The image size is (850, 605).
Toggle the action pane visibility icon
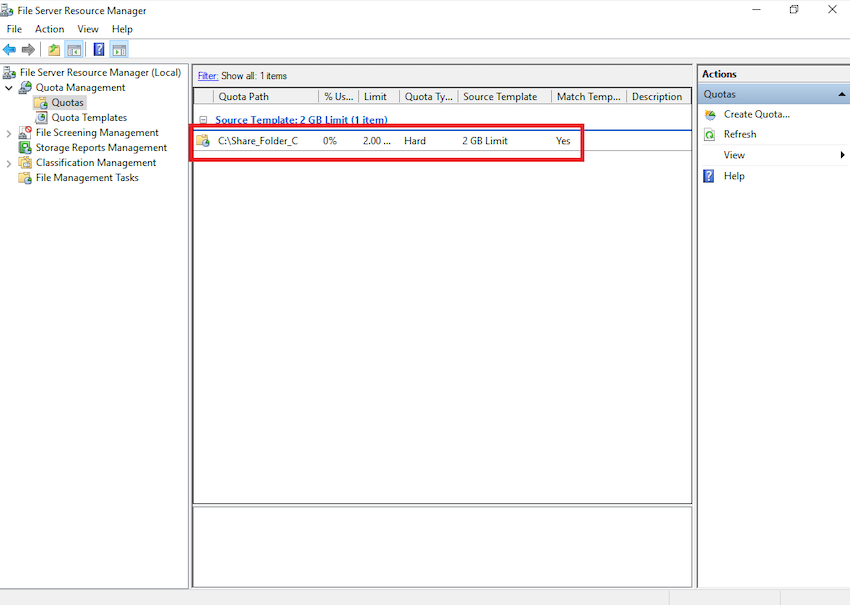coord(119,49)
